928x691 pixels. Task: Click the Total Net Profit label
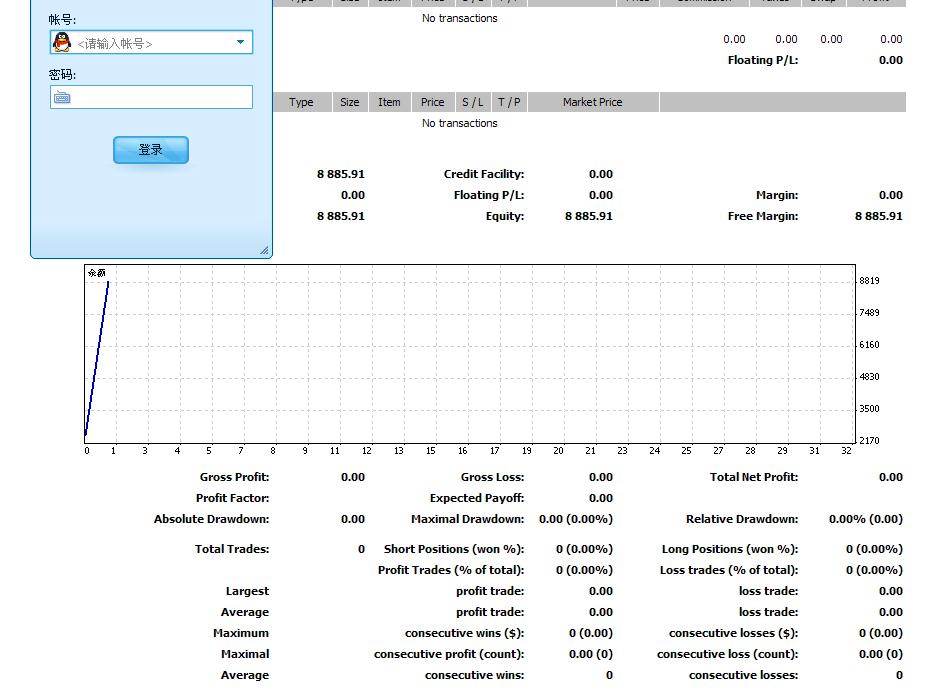tap(753, 477)
